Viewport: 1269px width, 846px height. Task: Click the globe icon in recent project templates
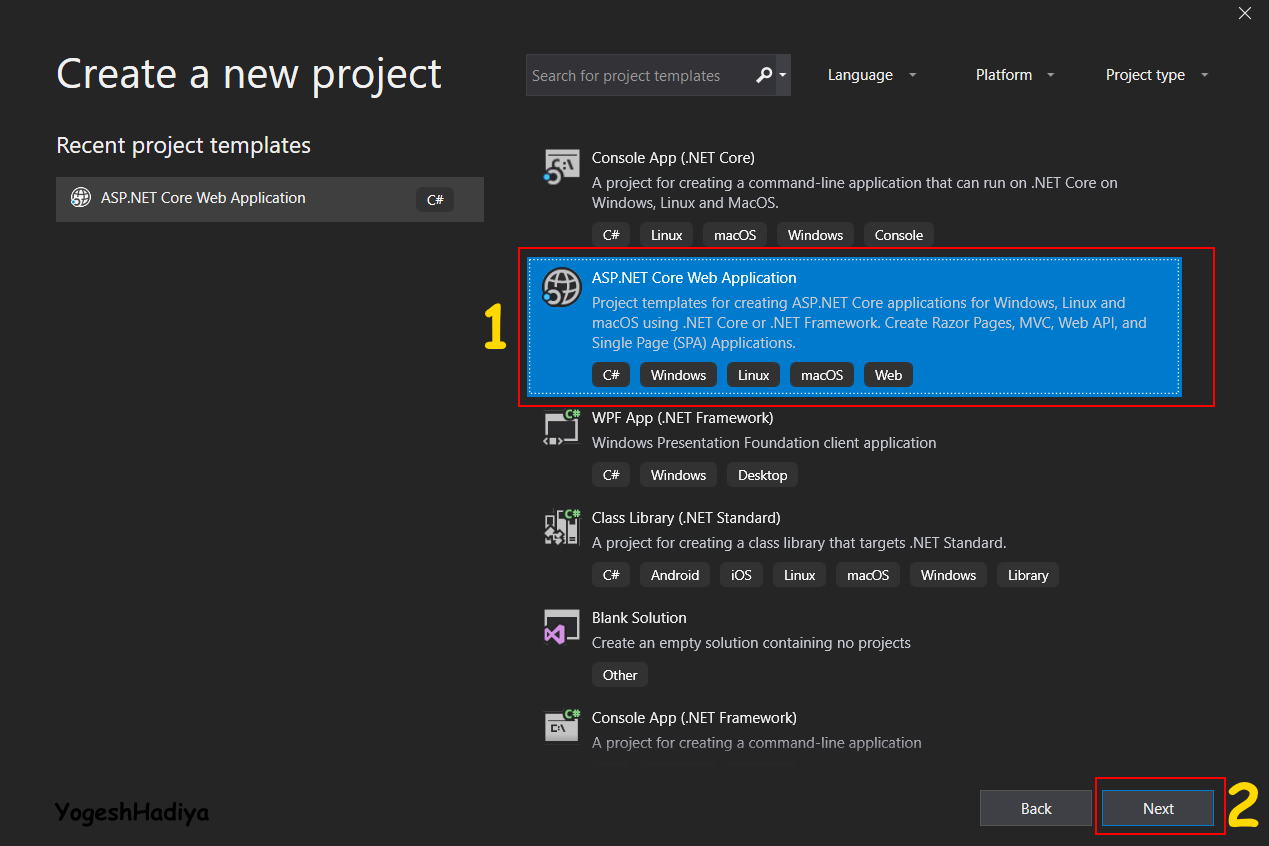[80, 198]
